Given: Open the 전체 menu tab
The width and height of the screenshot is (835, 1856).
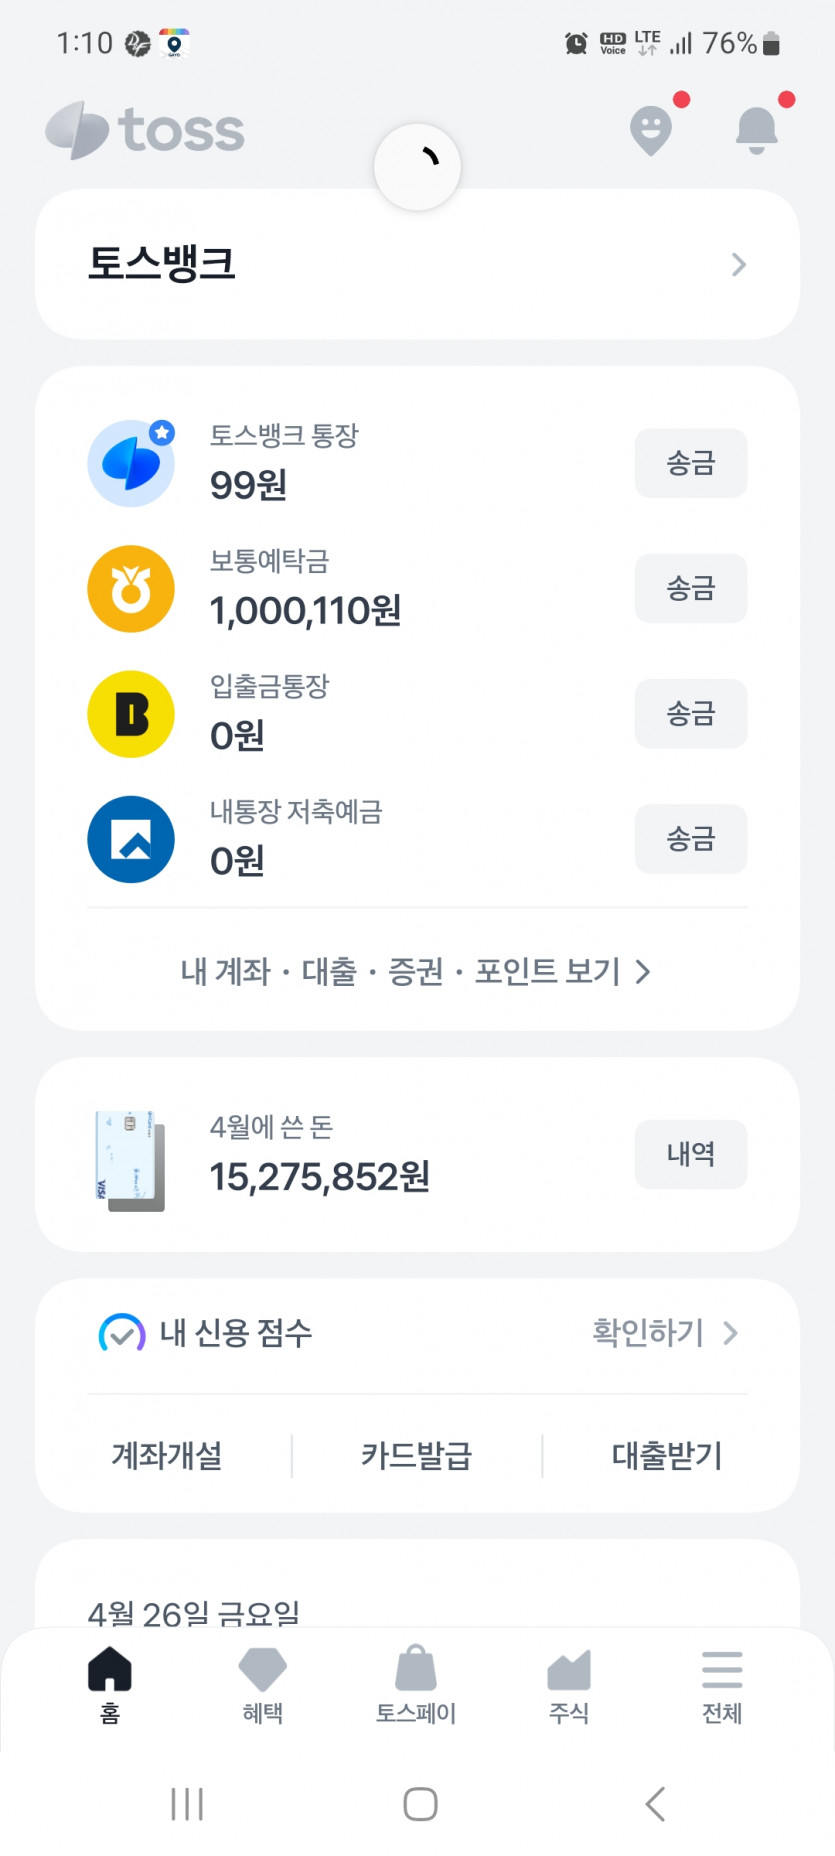Looking at the screenshot, I should 722,1684.
